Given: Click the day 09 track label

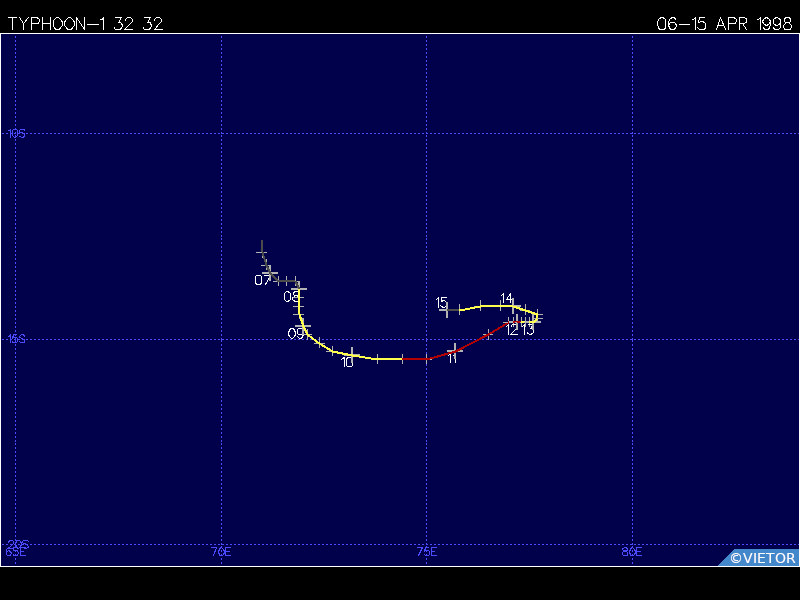Looking at the screenshot, I should click(295, 334).
